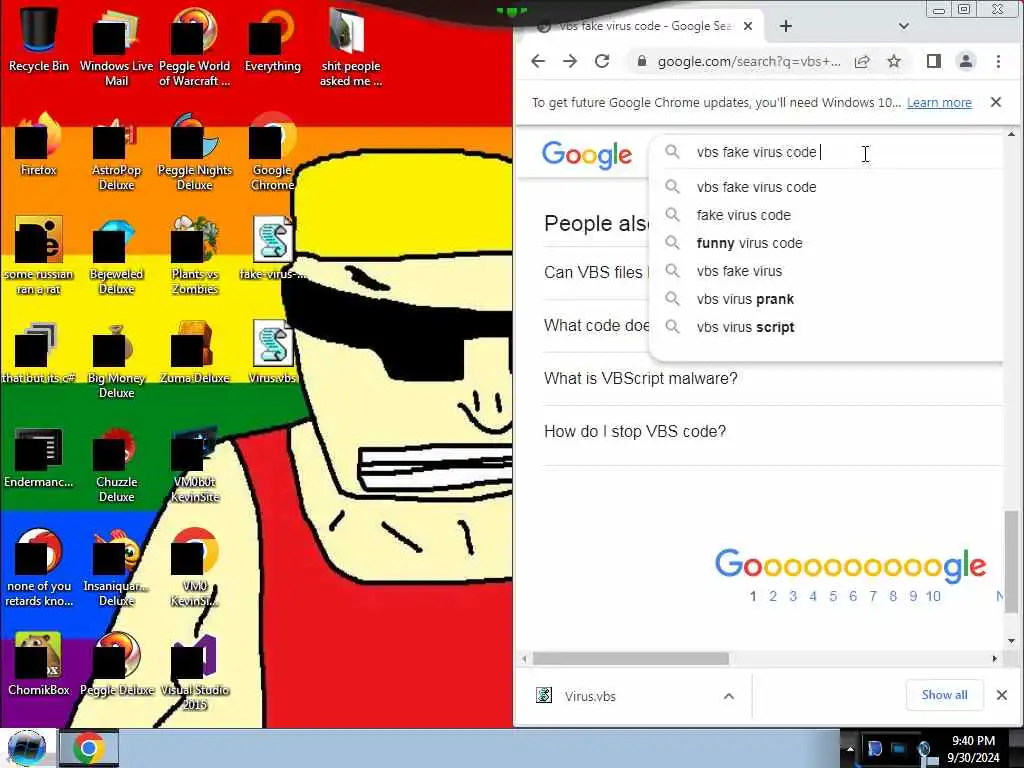The height and width of the screenshot is (768, 1024).
Task: Open Insaniquarium Deluxe desktop icon
Action: 116,568
